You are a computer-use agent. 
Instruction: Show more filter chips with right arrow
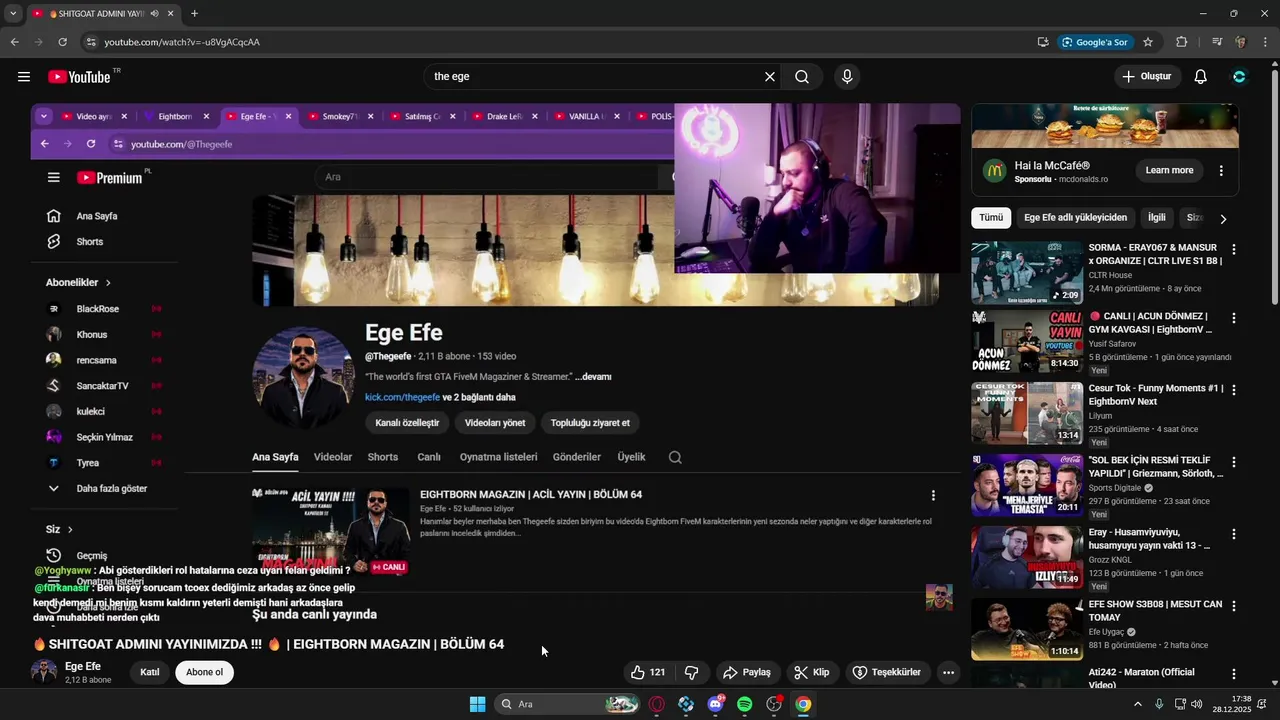(x=1223, y=218)
